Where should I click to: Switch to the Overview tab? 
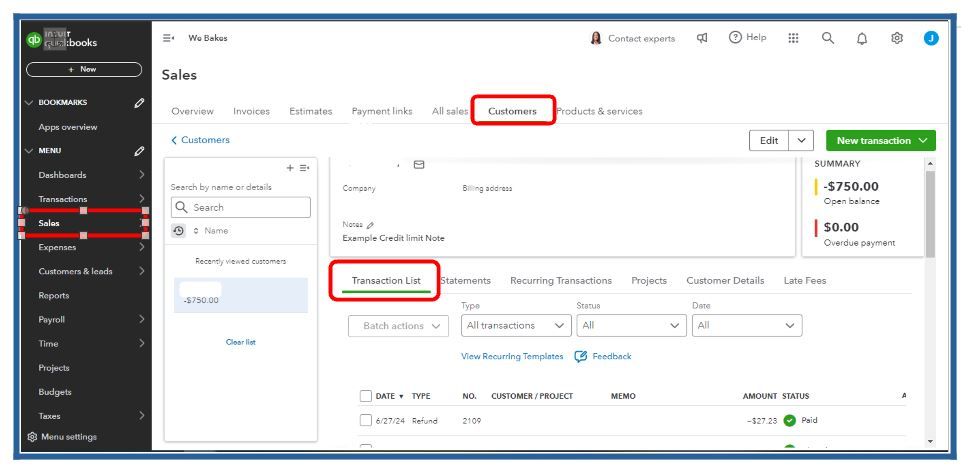(x=192, y=112)
